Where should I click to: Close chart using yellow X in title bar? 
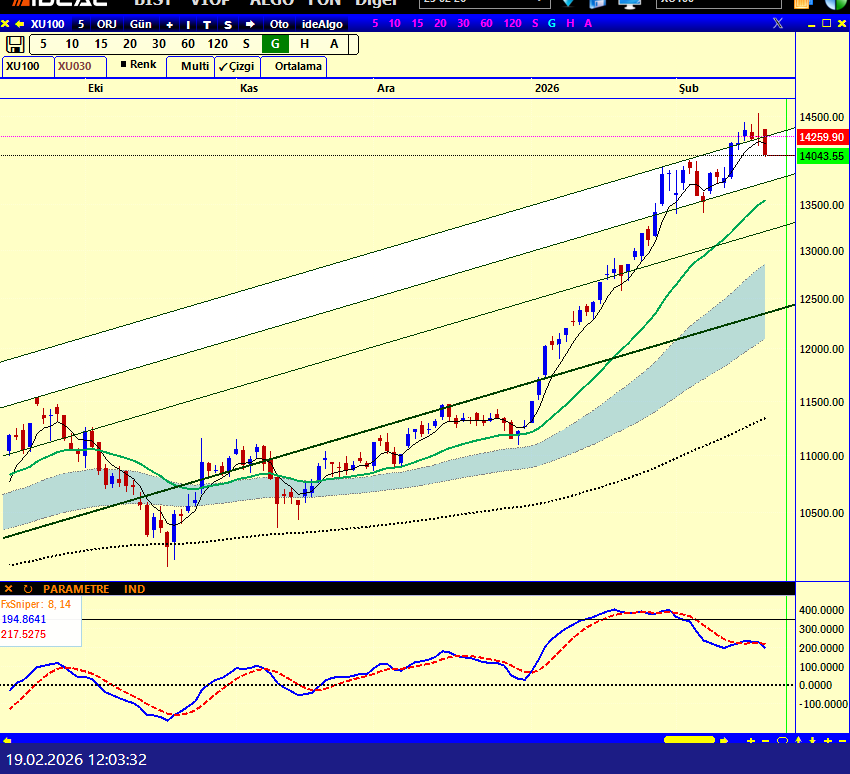pyautogui.click(x=5, y=24)
